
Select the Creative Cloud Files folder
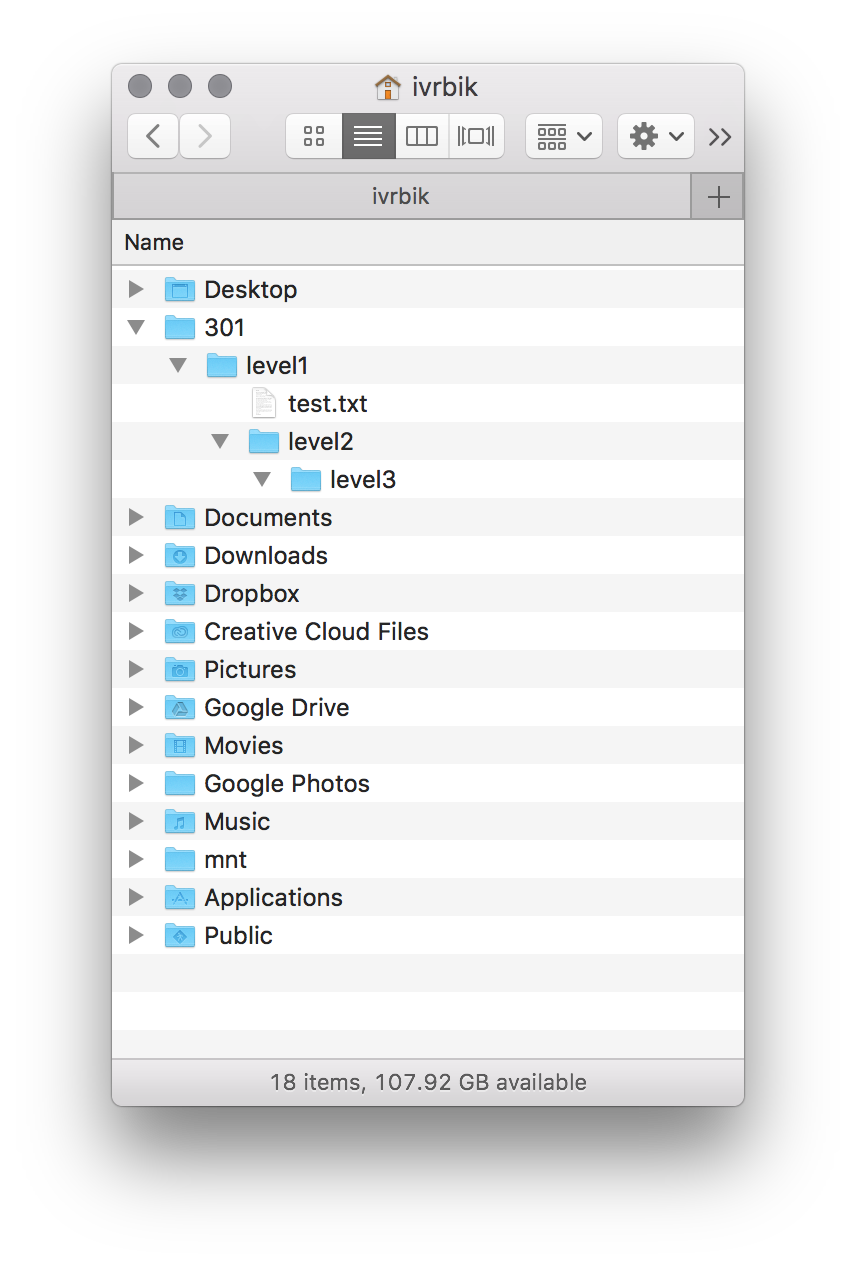[x=316, y=632]
